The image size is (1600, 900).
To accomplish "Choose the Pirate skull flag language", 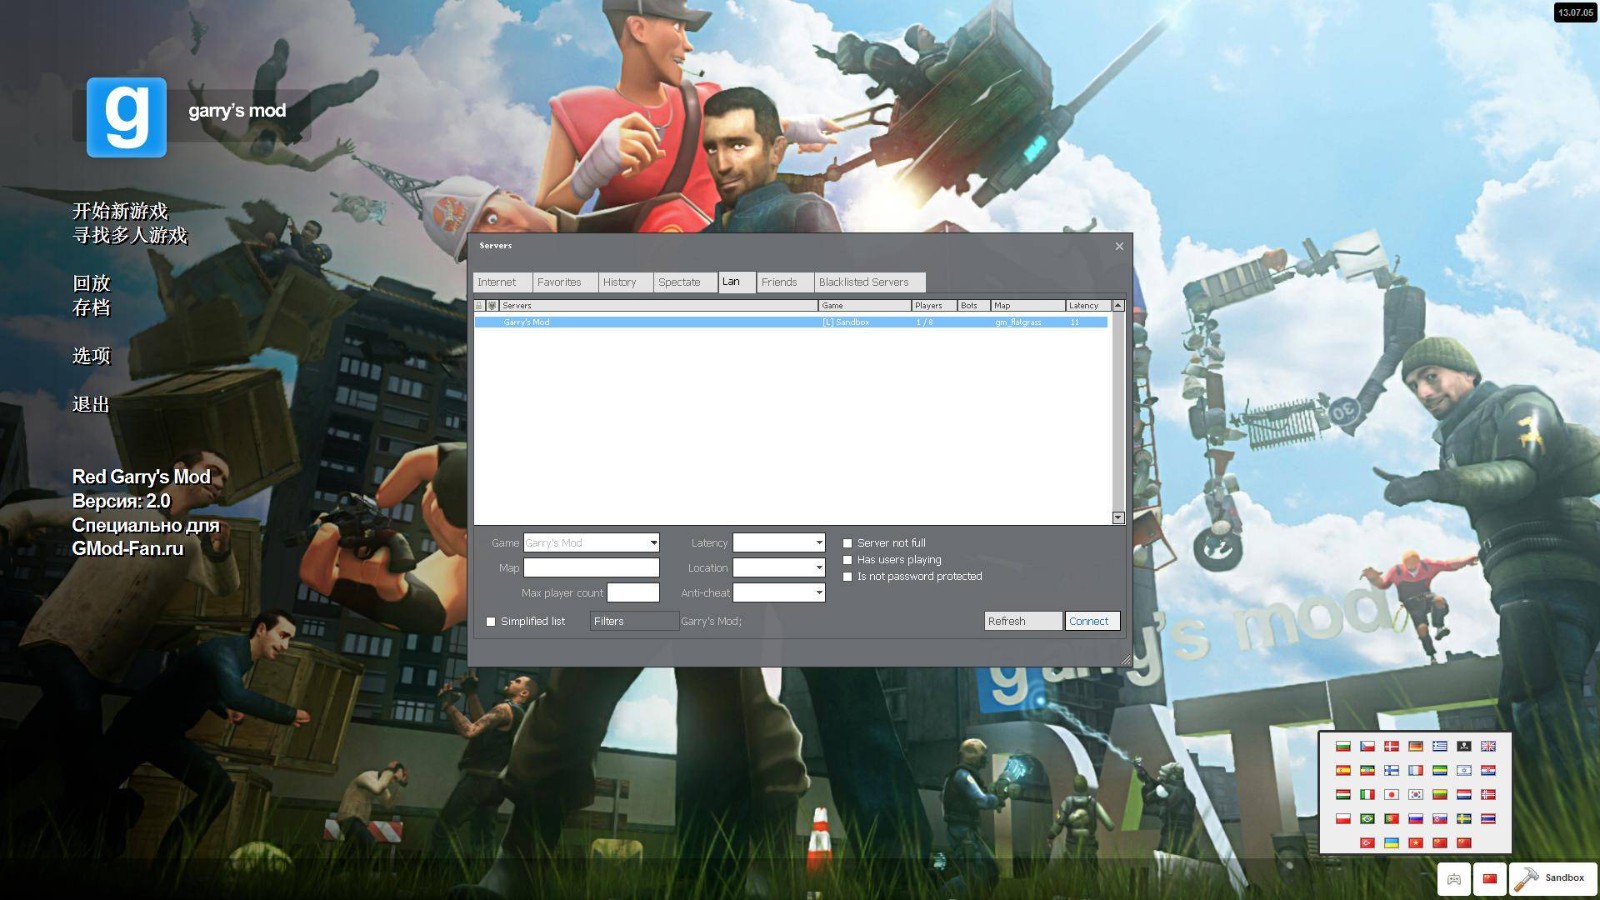I will coord(1464,746).
